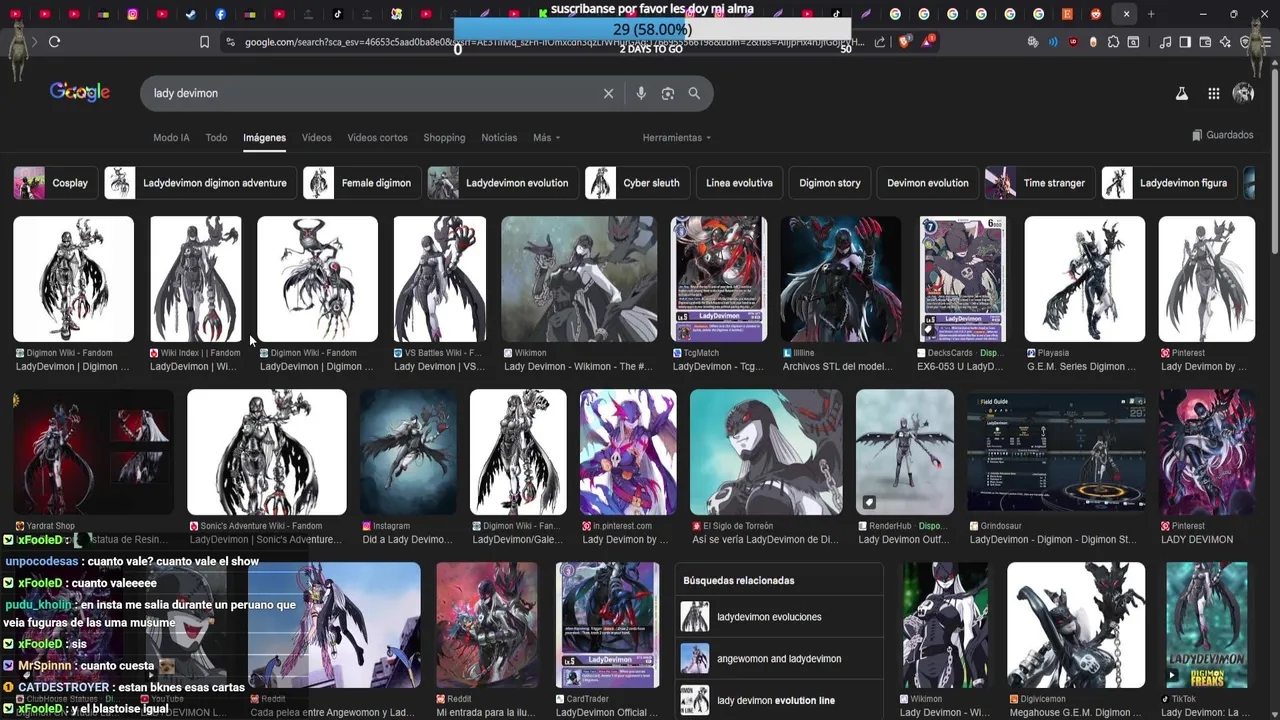Image resolution: width=1280 pixels, height=720 pixels.
Task: Open the Playasia G.E.M. Series image
Action: 1085,279
